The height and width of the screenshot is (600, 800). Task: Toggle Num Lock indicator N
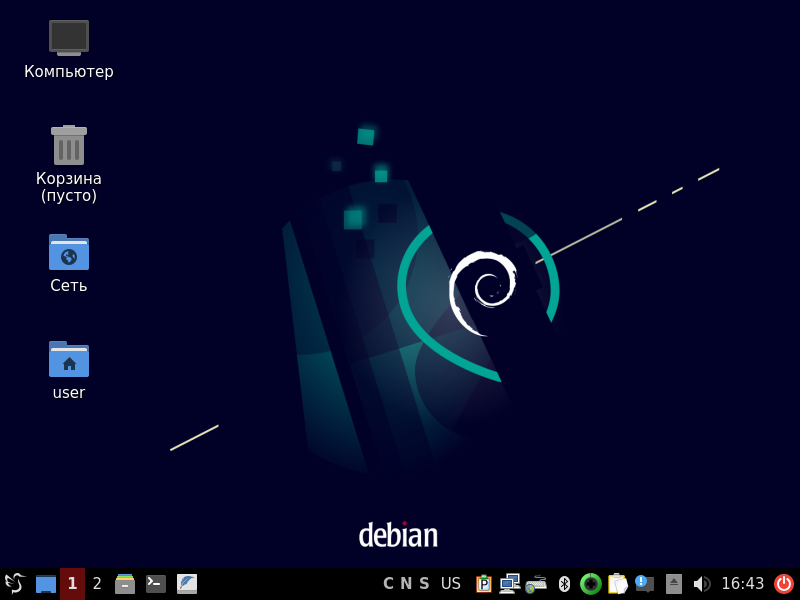406,583
